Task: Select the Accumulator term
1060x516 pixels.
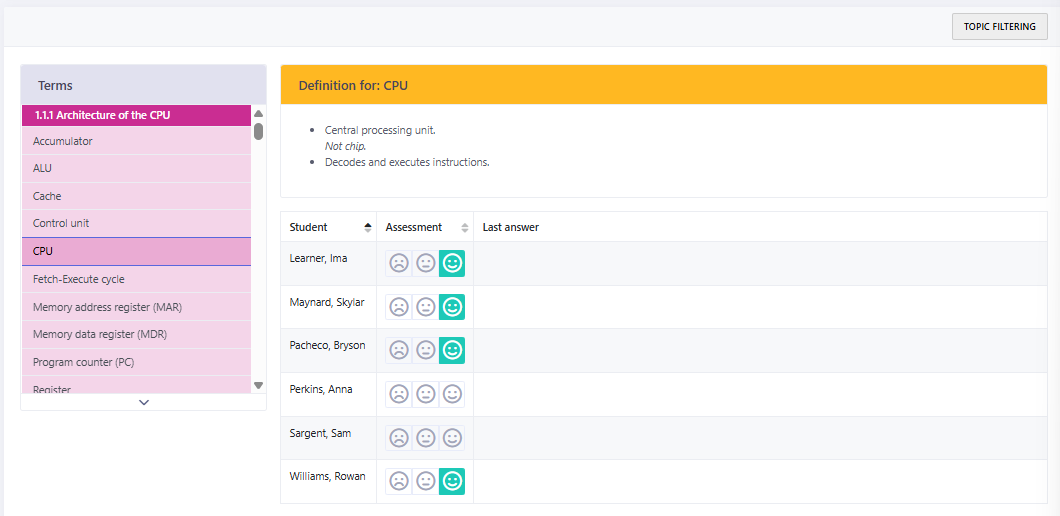Action: pos(136,142)
